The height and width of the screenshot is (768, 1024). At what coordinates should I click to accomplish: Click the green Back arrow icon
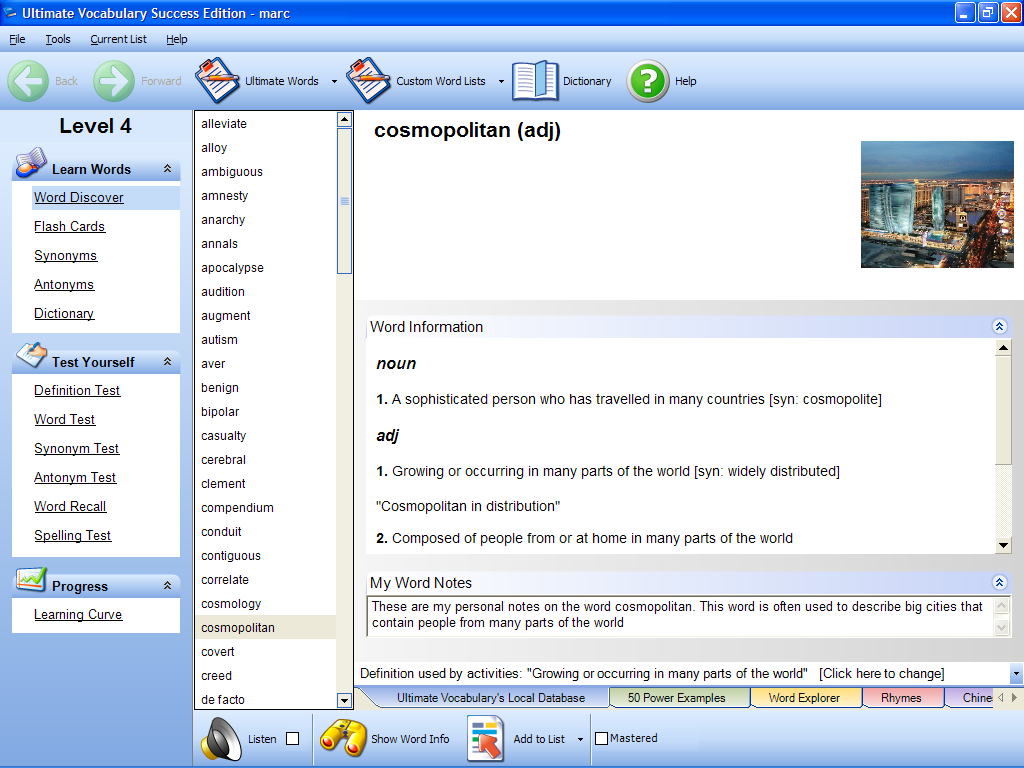tap(28, 81)
